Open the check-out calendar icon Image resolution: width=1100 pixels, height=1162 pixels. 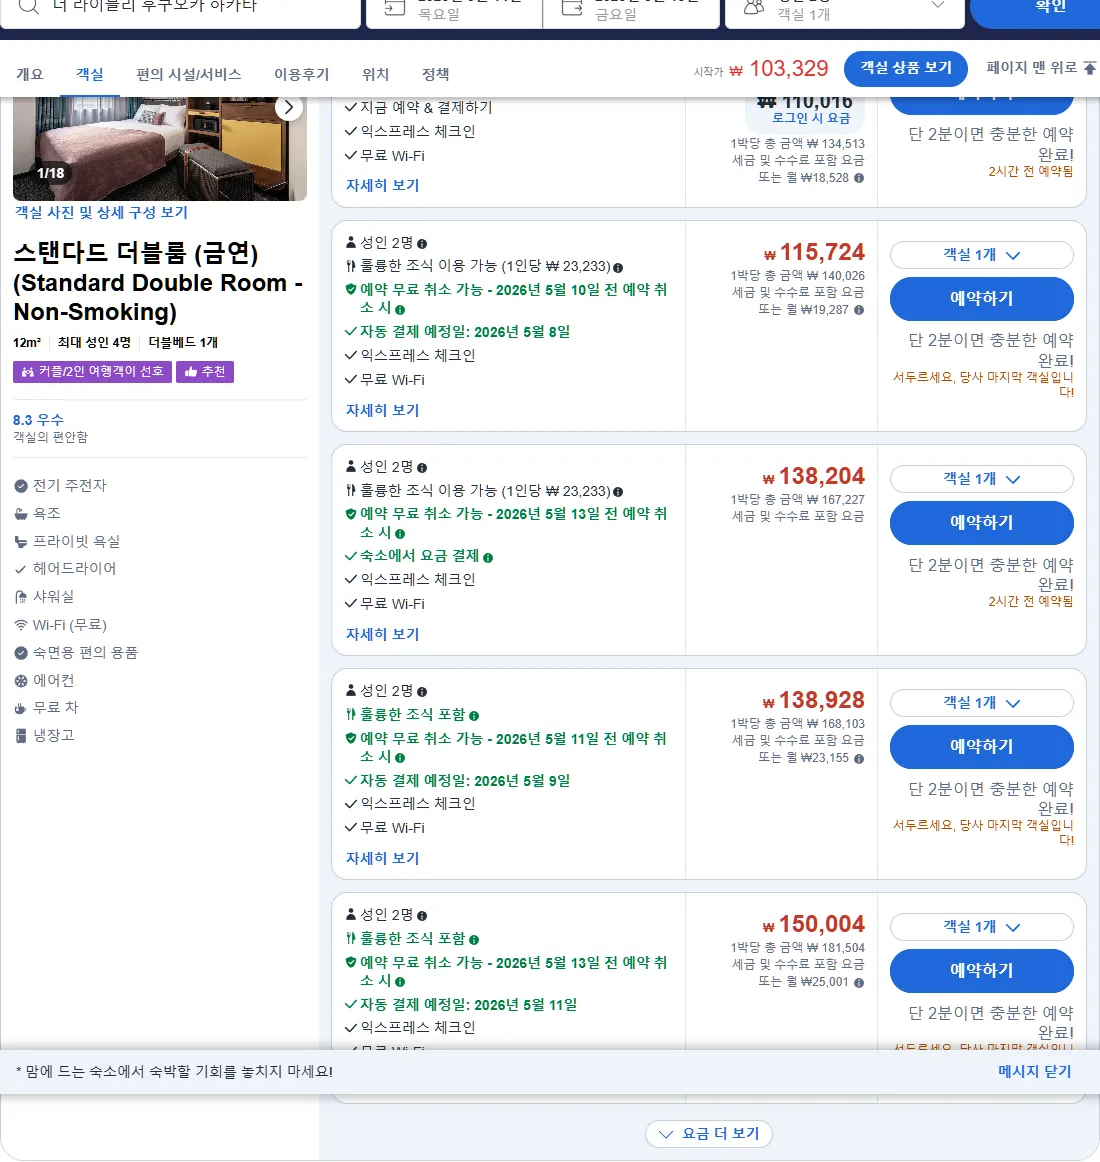(571, 7)
